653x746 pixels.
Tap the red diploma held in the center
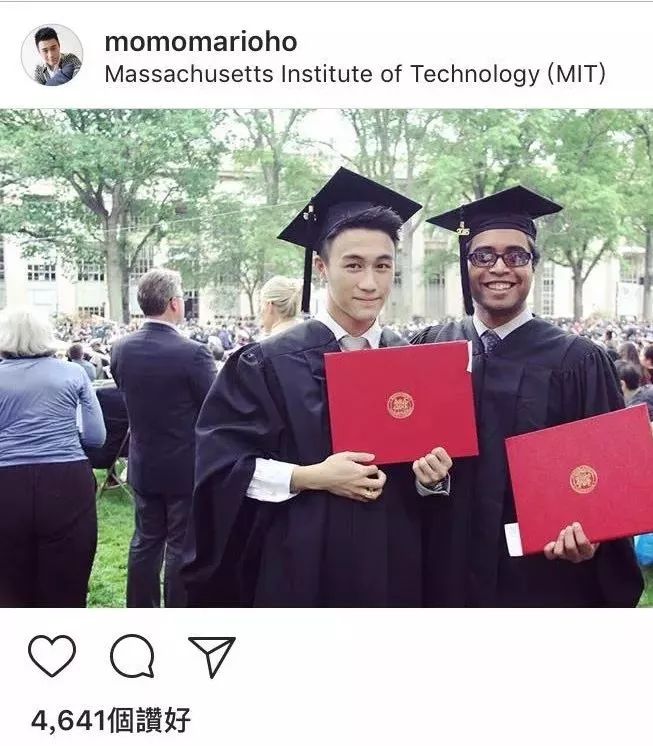click(x=400, y=402)
